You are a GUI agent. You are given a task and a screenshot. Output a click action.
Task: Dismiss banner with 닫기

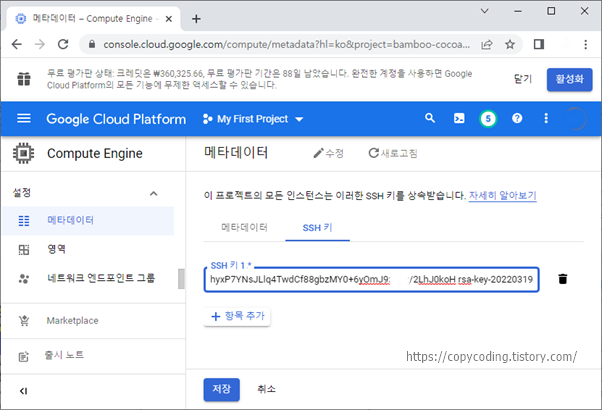523,79
